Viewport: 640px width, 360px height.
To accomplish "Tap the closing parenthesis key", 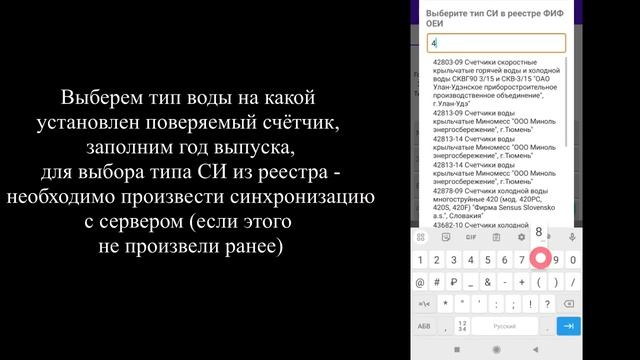I will [556, 282].
